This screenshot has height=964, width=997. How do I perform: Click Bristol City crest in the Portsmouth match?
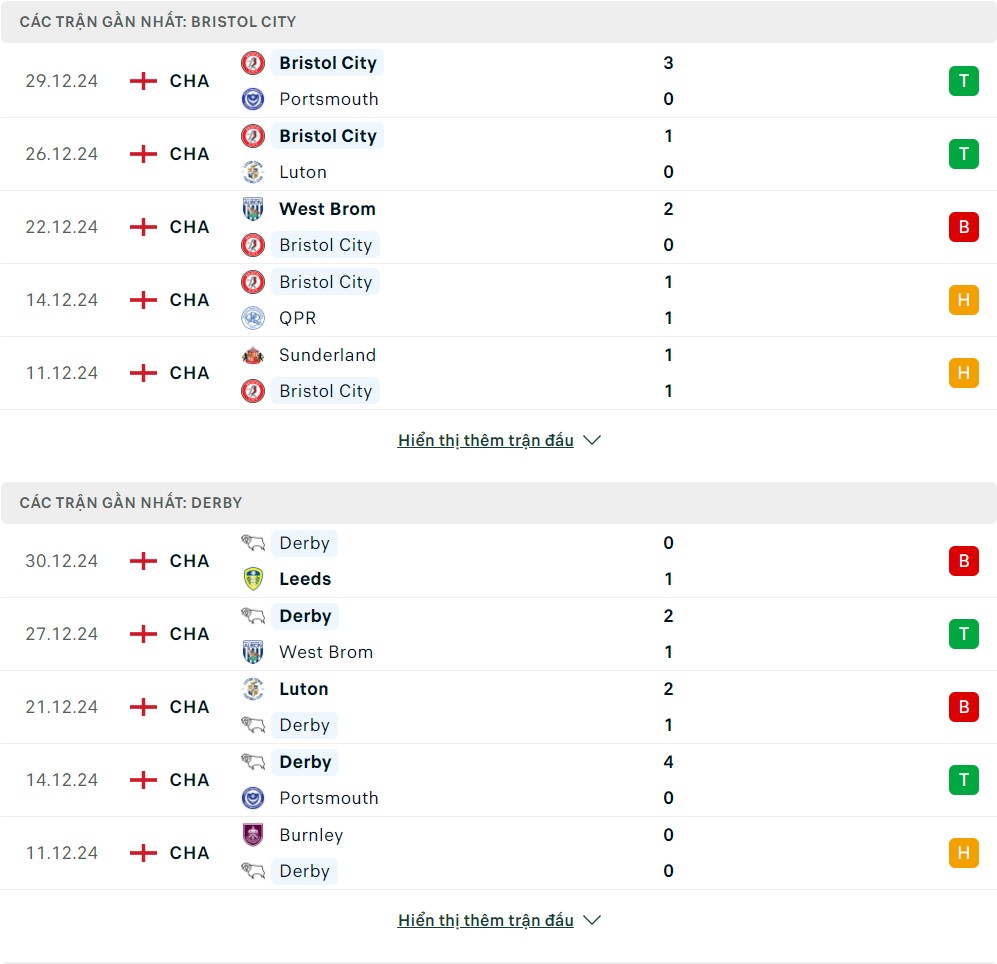click(x=253, y=63)
